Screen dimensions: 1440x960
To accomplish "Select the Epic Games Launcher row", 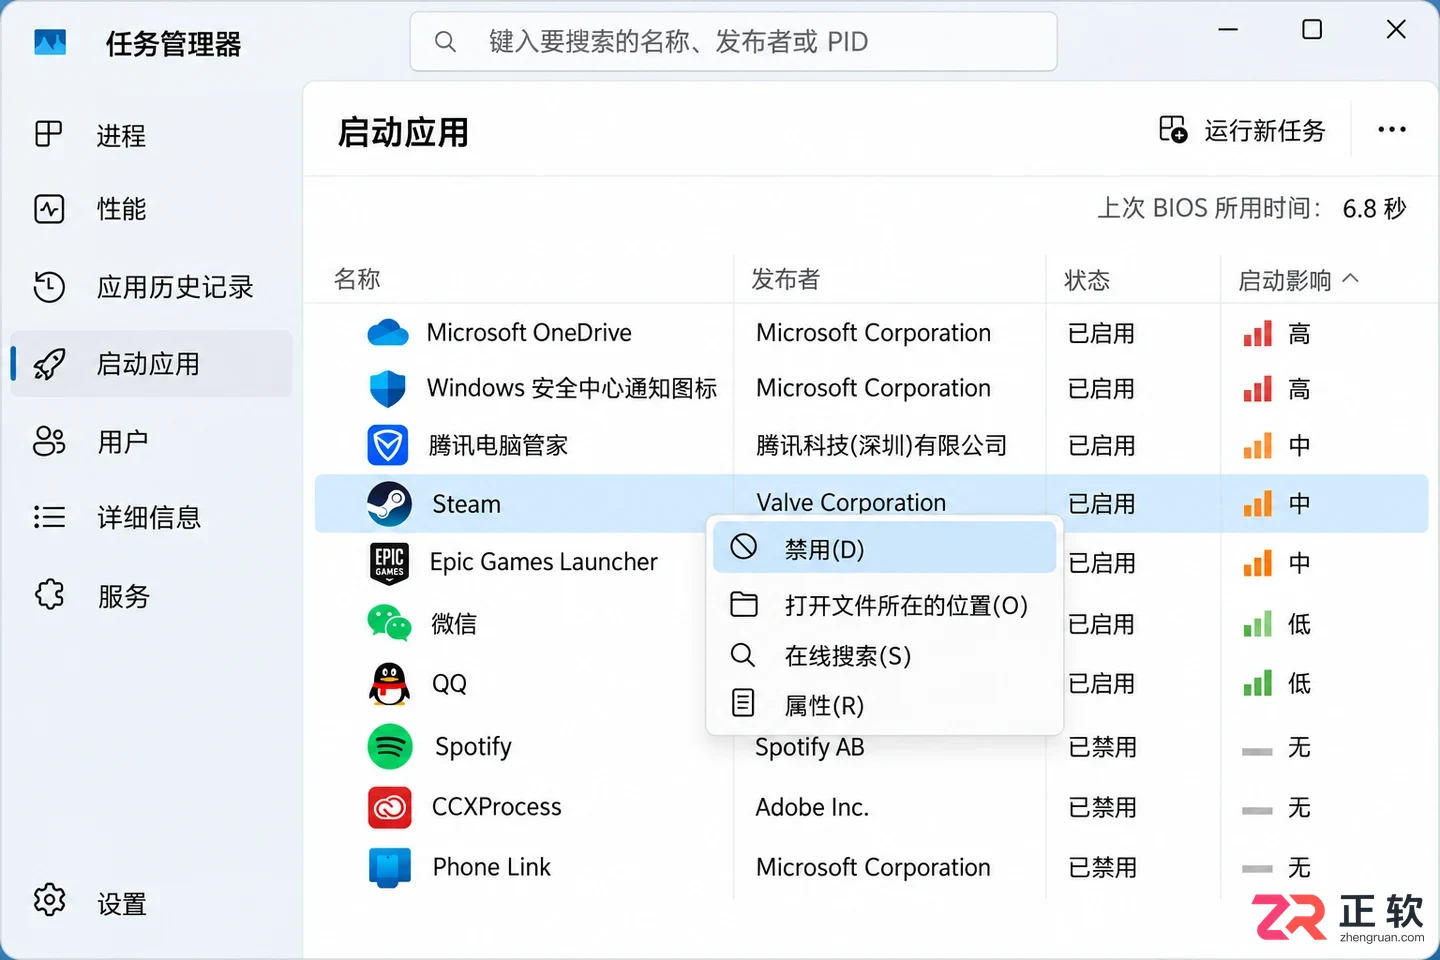I will click(871, 562).
